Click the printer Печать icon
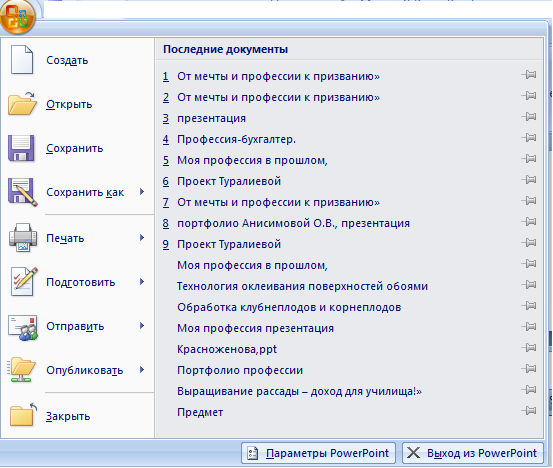Image resolution: width=553 pixels, height=468 pixels. point(23,238)
